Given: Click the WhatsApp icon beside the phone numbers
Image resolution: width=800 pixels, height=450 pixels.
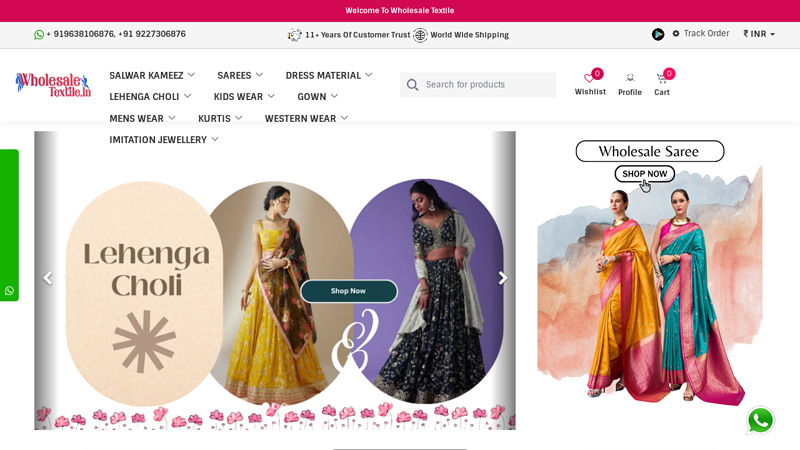Looking at the screenshot, I should tap(39, 34).
